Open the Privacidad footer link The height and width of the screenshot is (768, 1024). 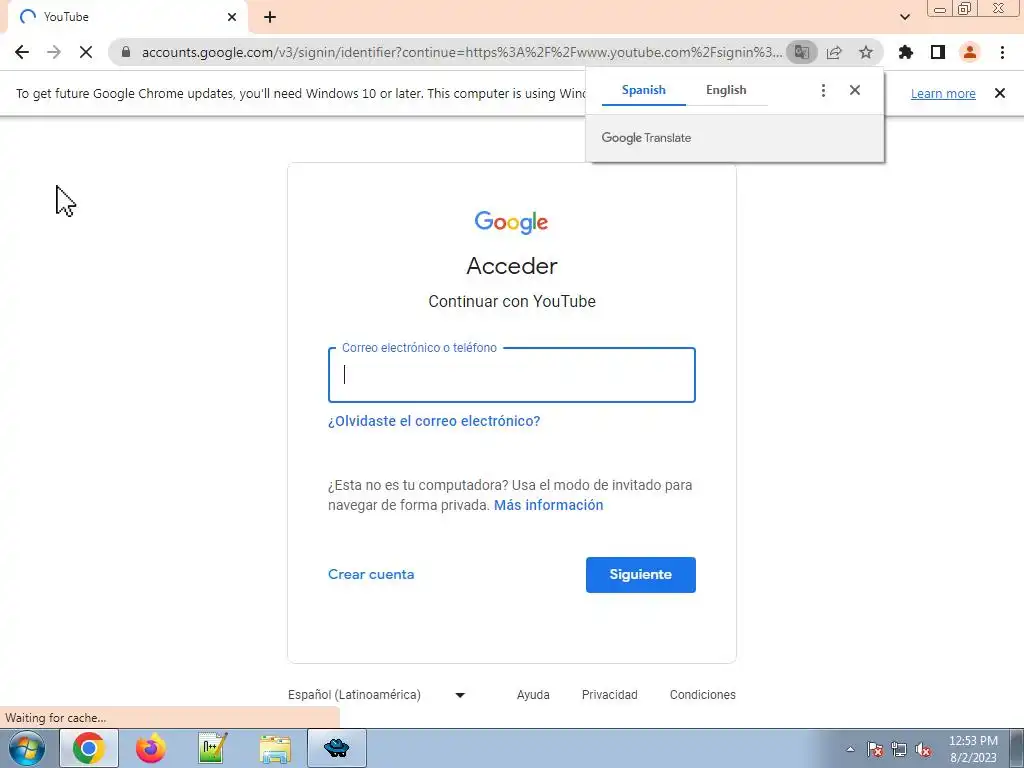coord(609,695)
